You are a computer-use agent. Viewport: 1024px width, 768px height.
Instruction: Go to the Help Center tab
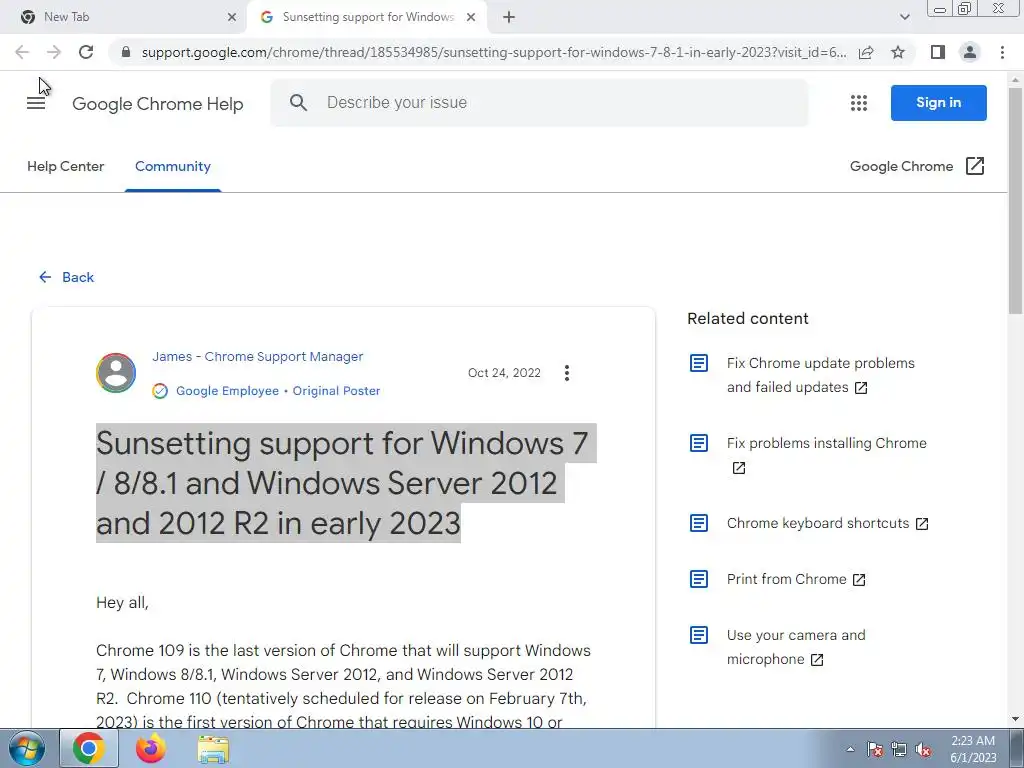(x=65, y=167)
